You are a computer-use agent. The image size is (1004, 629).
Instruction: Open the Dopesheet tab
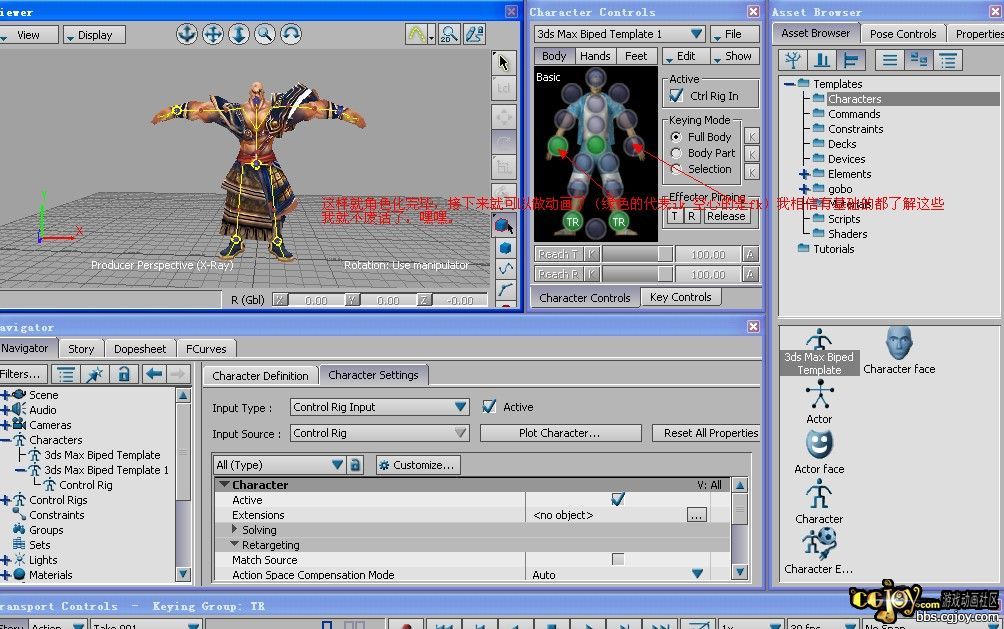coord(140,349)
